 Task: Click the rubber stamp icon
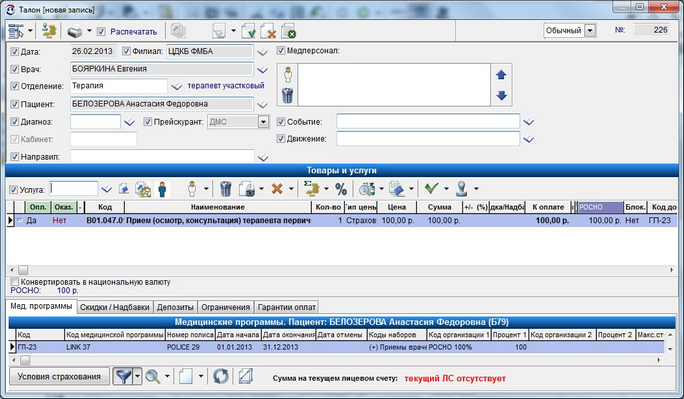pyautogui.click(x=462, y=189)
